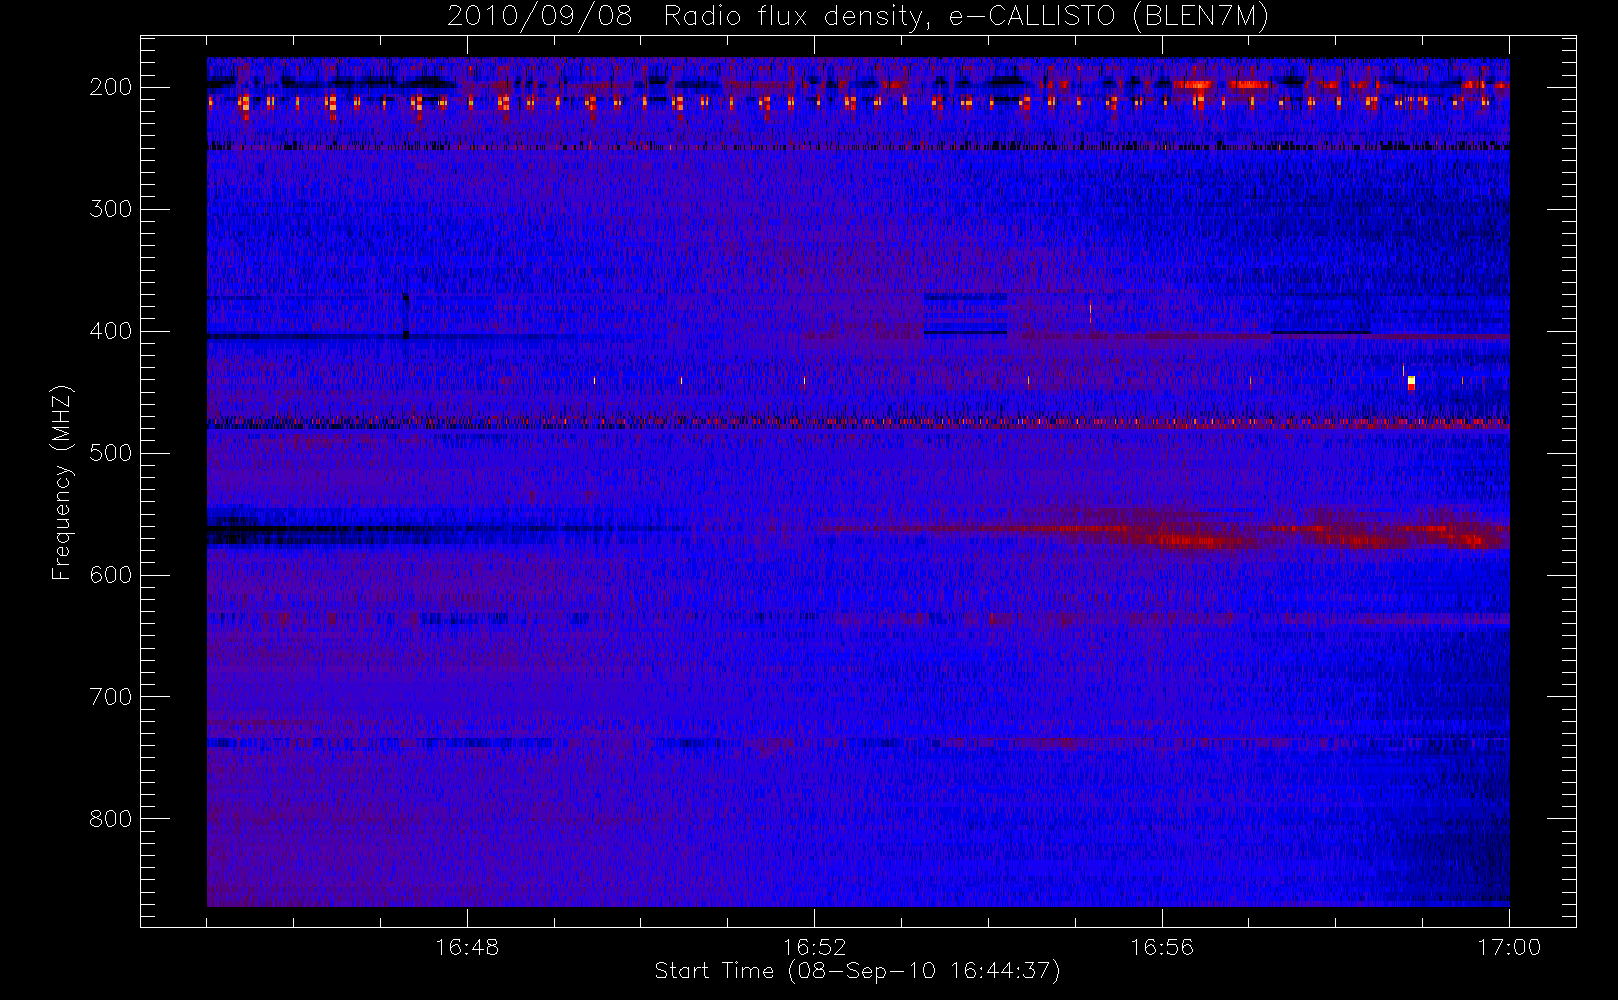Click the 16:56 time tick label
This screenshot has width=1618, height=1000.
click(1162, 947)
